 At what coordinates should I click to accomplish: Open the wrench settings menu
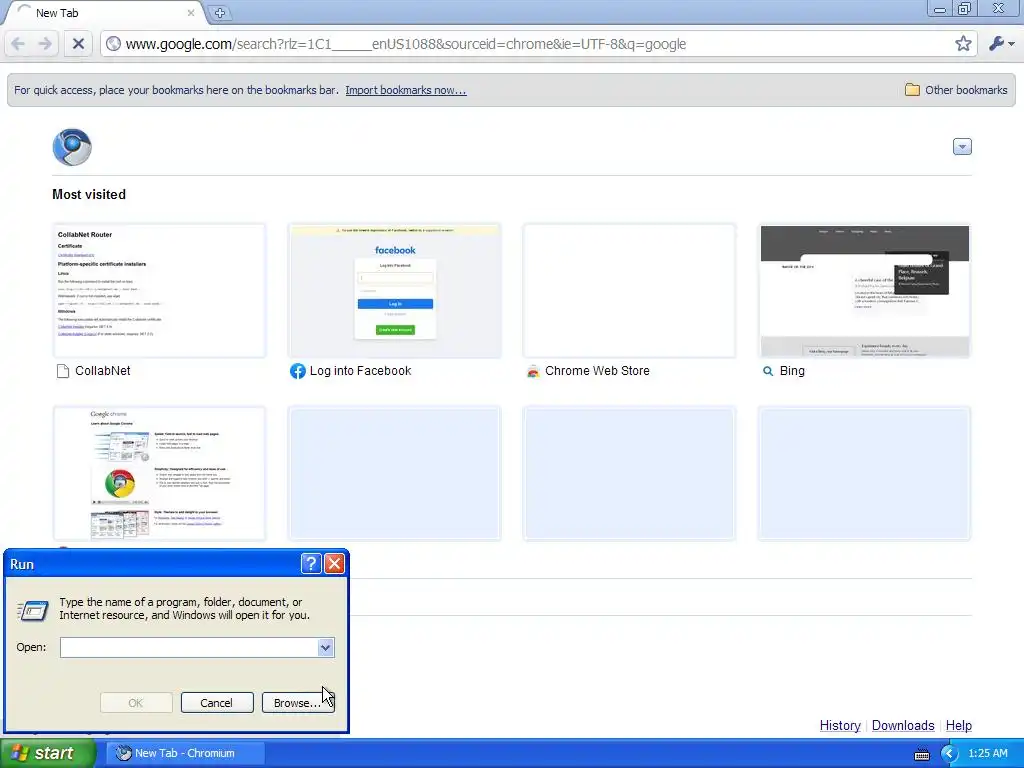[x=1000, y=44]
